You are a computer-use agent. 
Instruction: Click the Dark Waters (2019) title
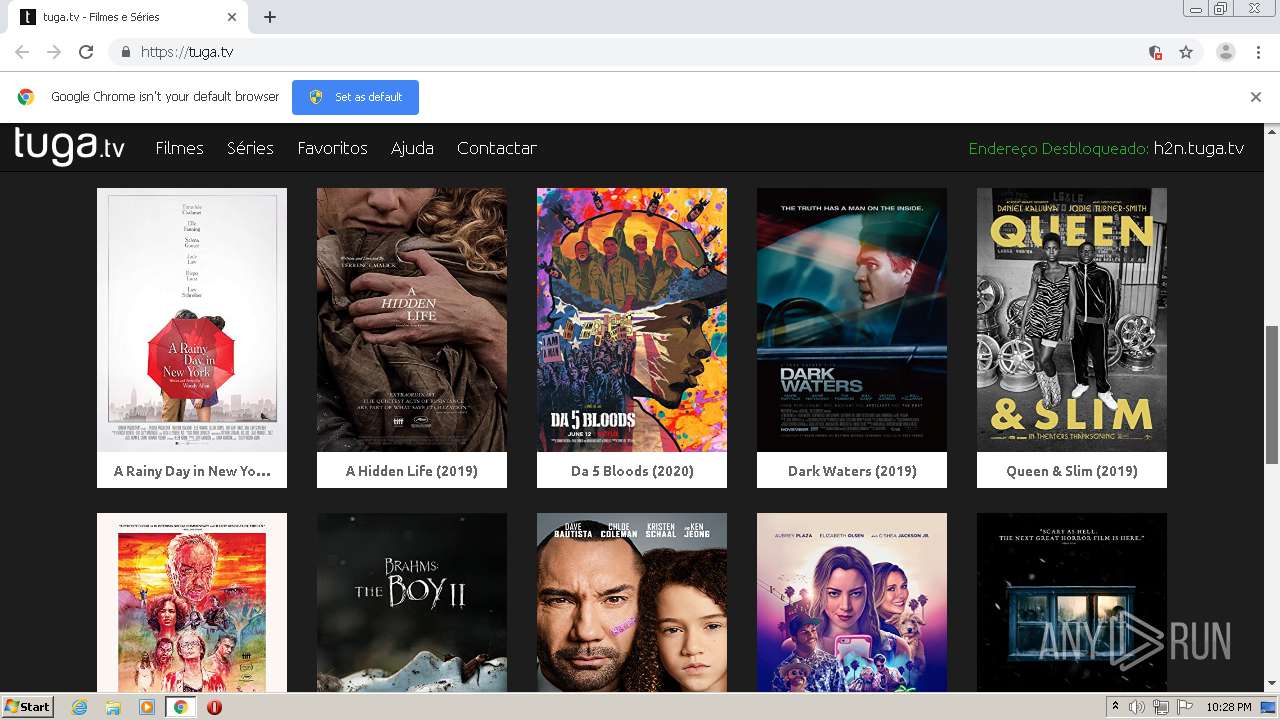pos(852,471)
